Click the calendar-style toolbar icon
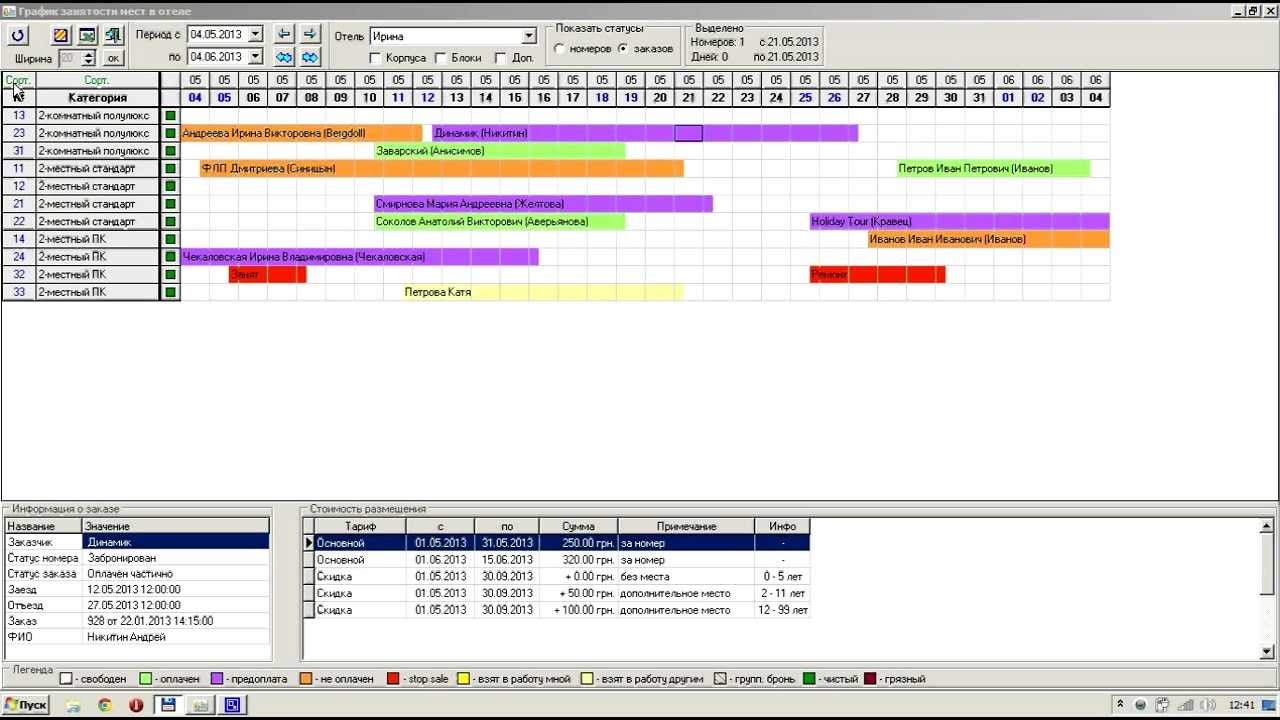Image resolution: width=1280 pixels, height=720 pixels. (87, 36)
